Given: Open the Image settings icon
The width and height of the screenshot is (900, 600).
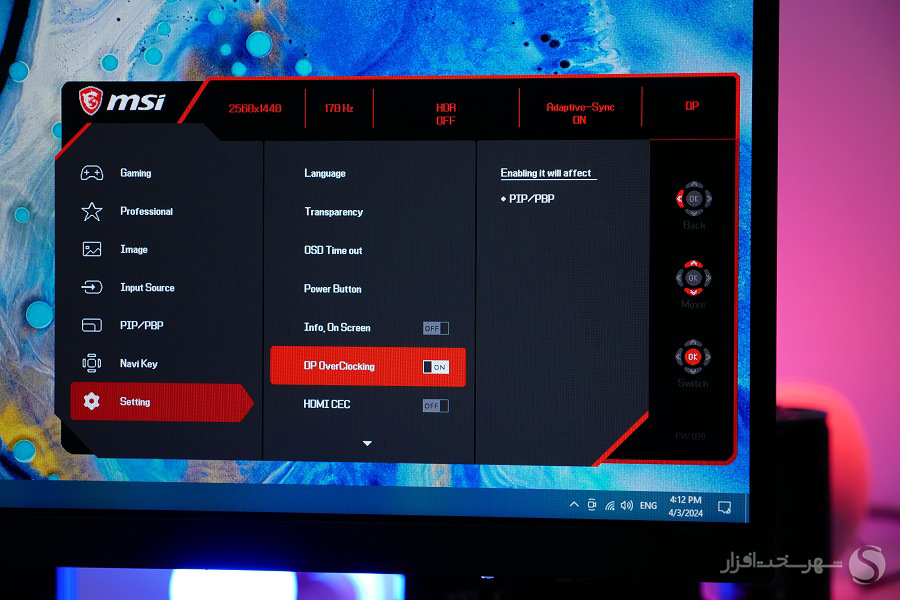Looking at the screenshot, I should (x=90, y=249).
